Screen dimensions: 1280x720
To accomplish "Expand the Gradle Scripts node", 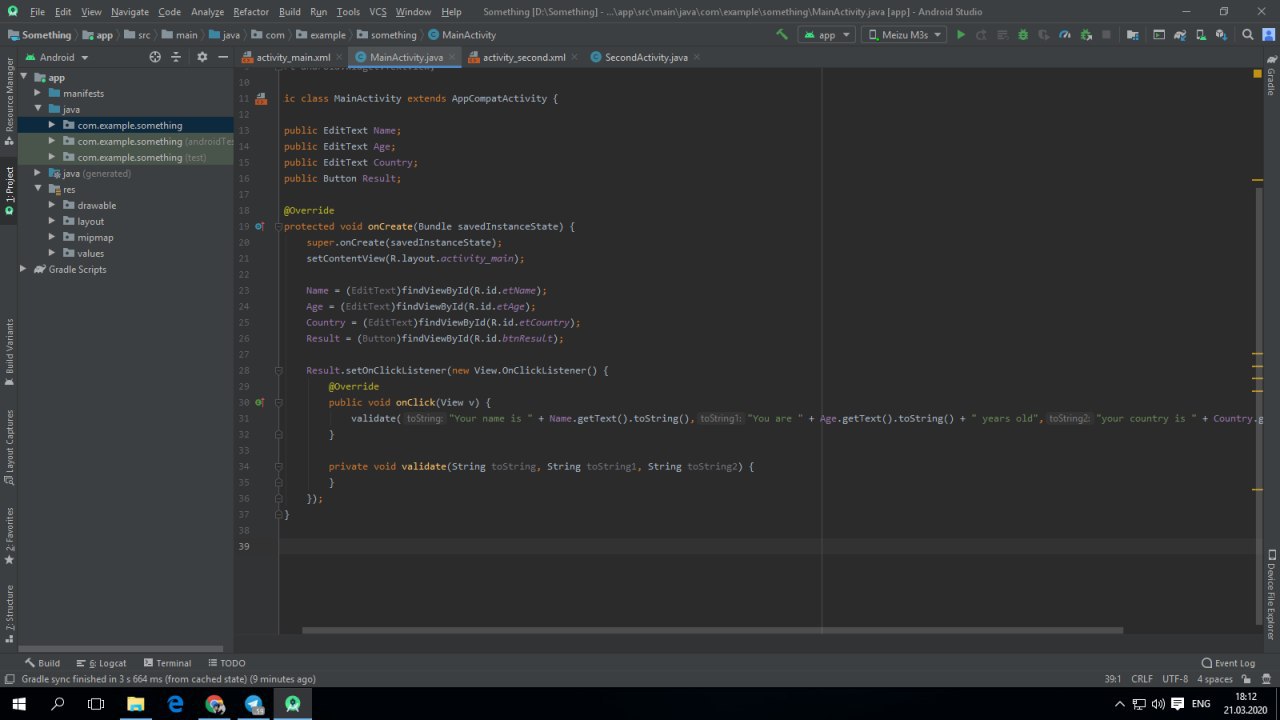I will (x=24, y=269).
